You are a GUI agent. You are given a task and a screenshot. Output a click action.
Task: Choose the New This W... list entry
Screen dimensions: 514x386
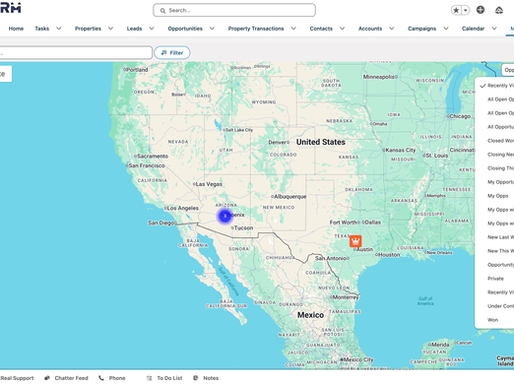(495, 251)
